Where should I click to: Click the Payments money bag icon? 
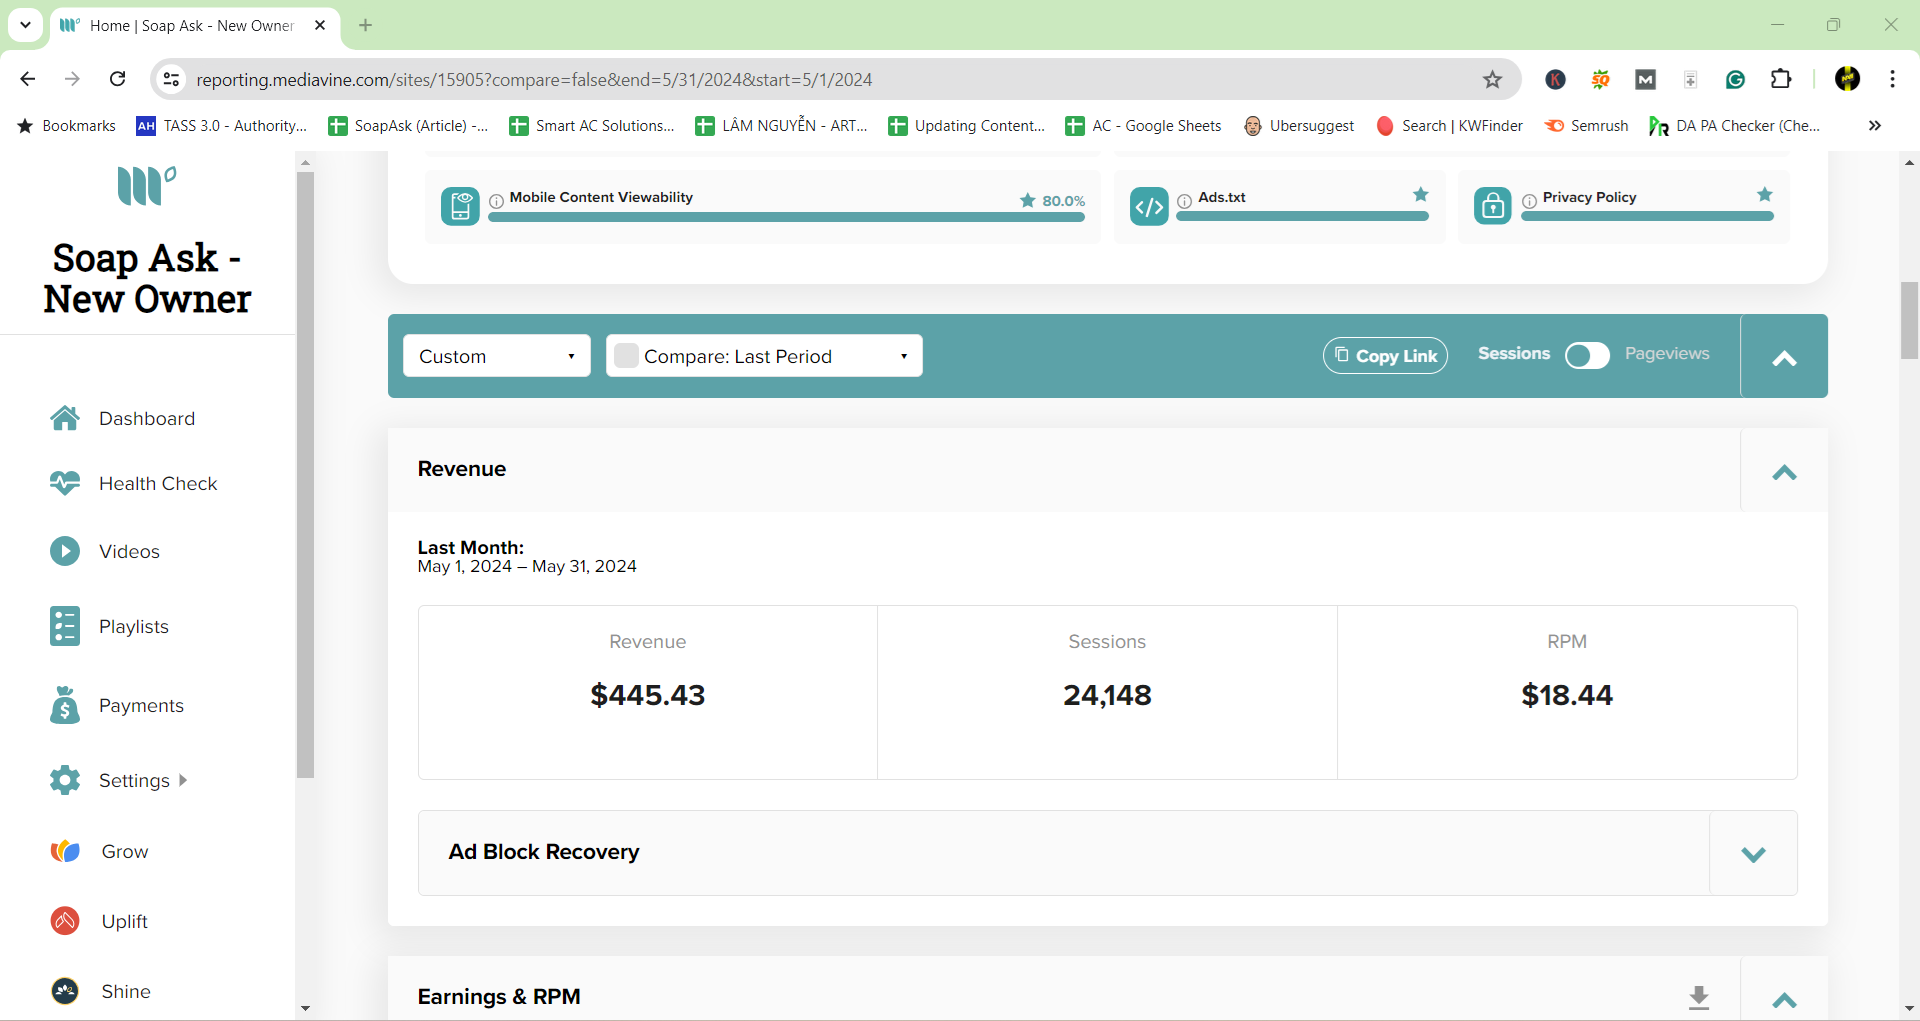pos(65,705)
